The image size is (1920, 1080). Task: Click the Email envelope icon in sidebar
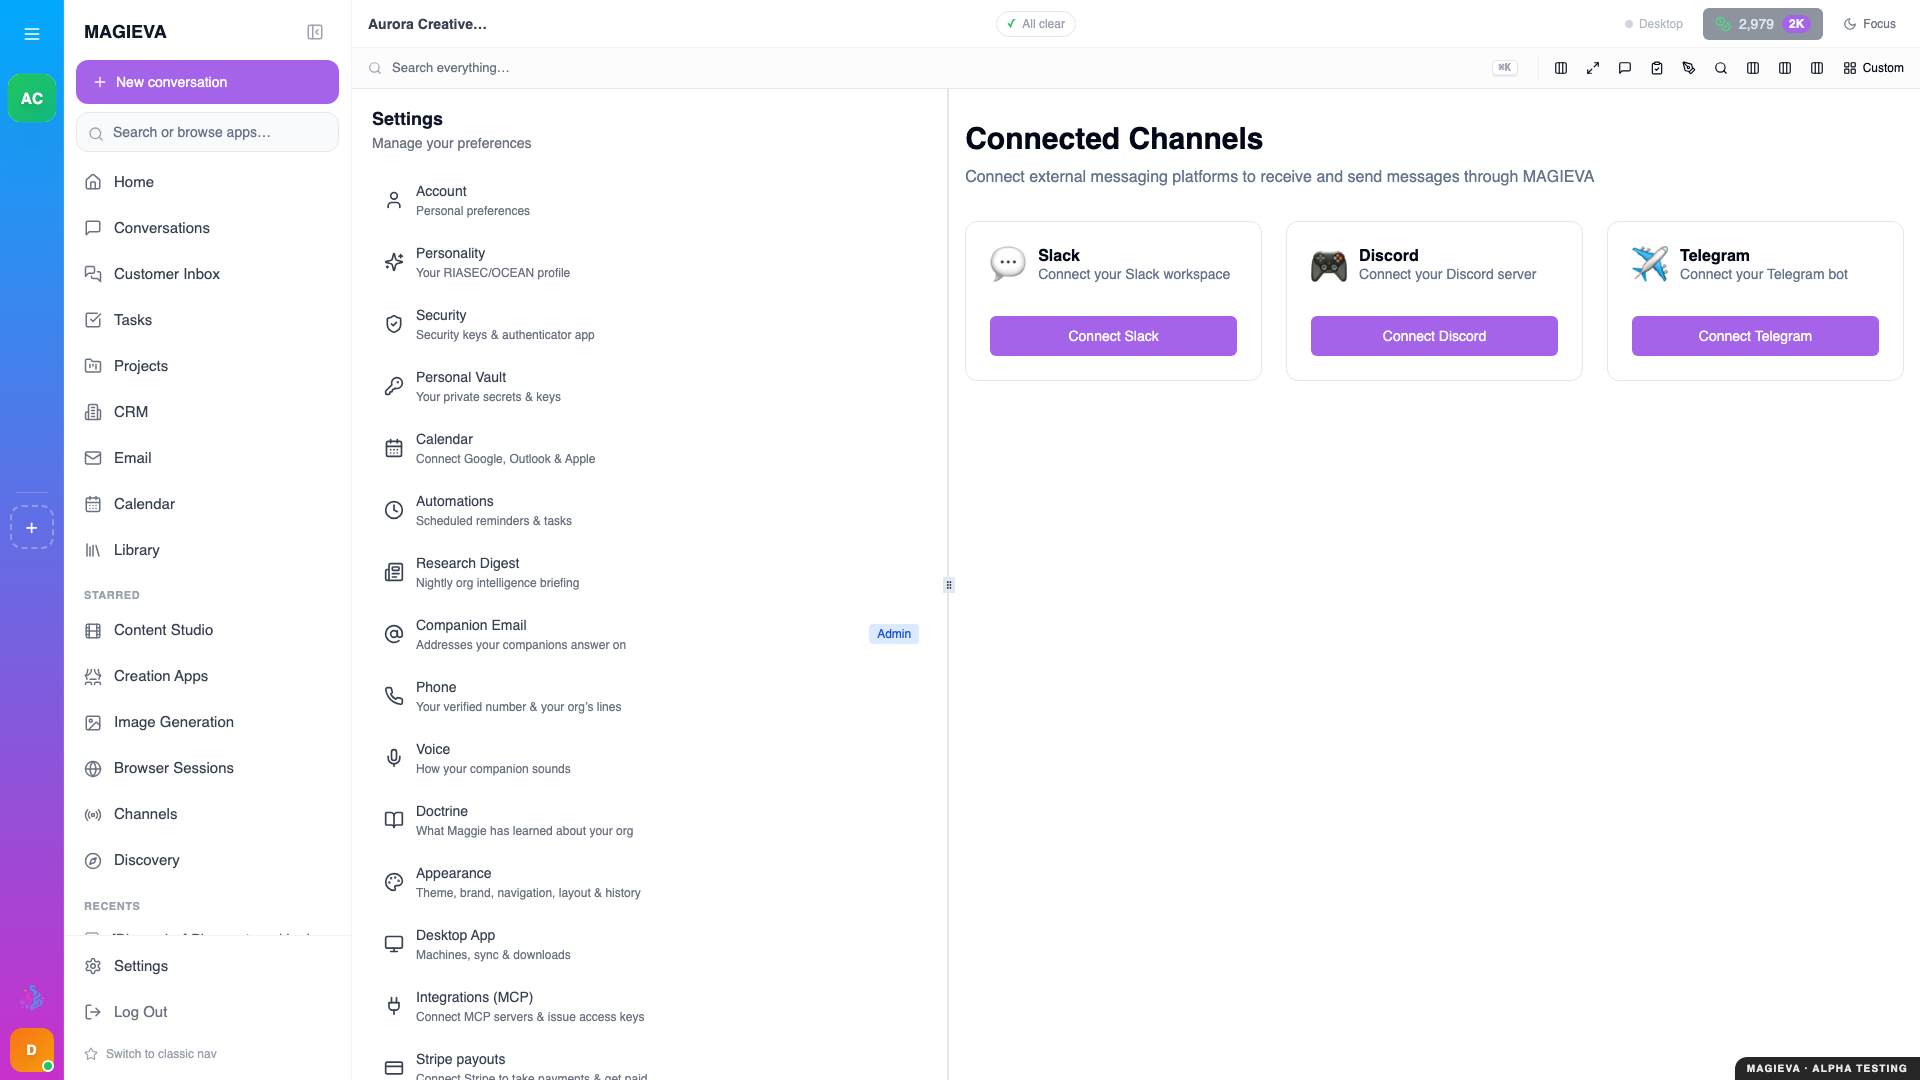coord(93,458)
